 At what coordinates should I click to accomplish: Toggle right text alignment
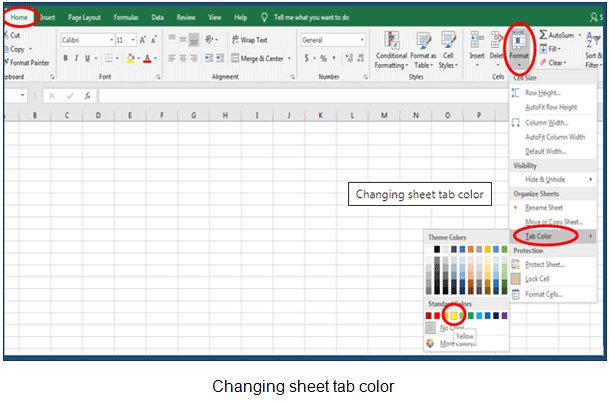click(193, 58)
